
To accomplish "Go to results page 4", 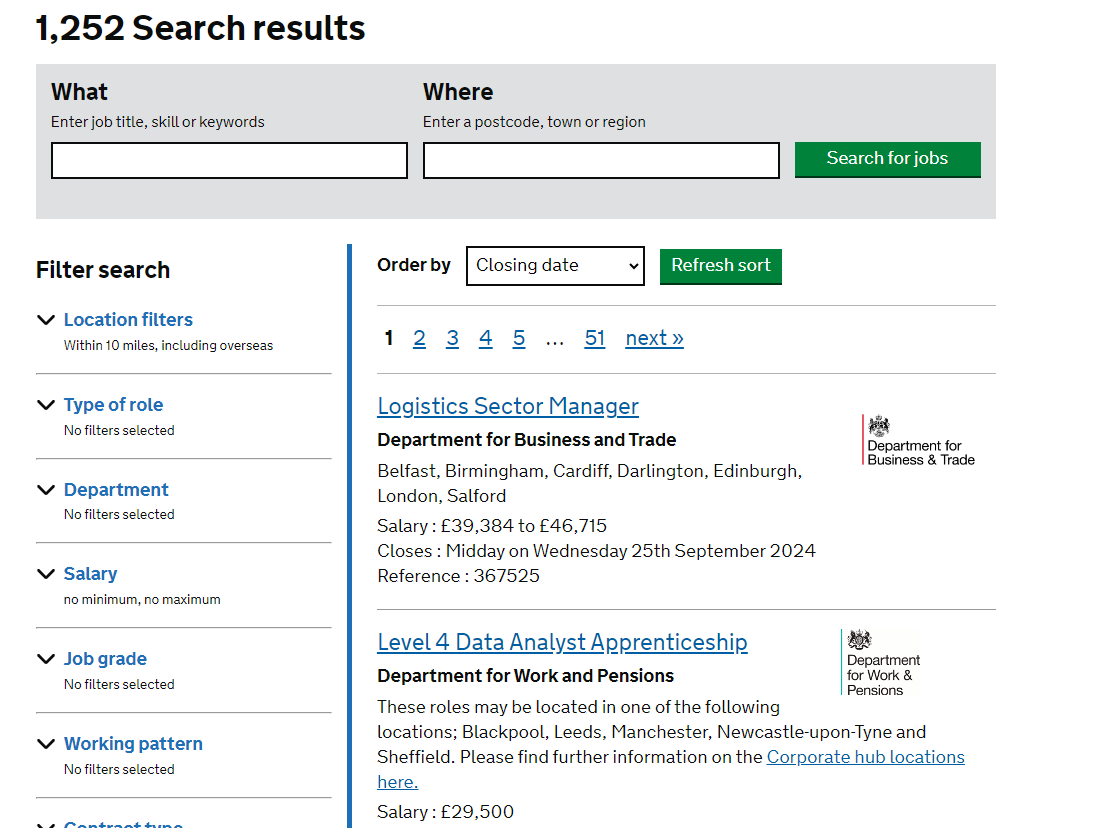I will click(x=485, y=338).
